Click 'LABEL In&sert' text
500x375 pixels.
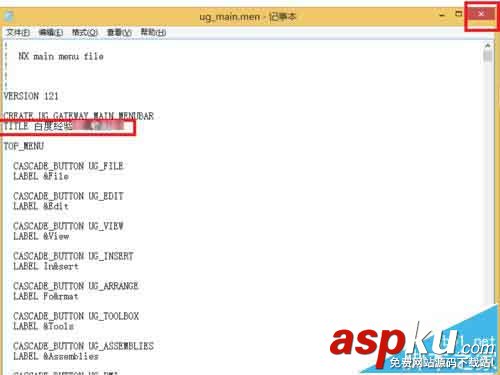click(x=46, y=266)
